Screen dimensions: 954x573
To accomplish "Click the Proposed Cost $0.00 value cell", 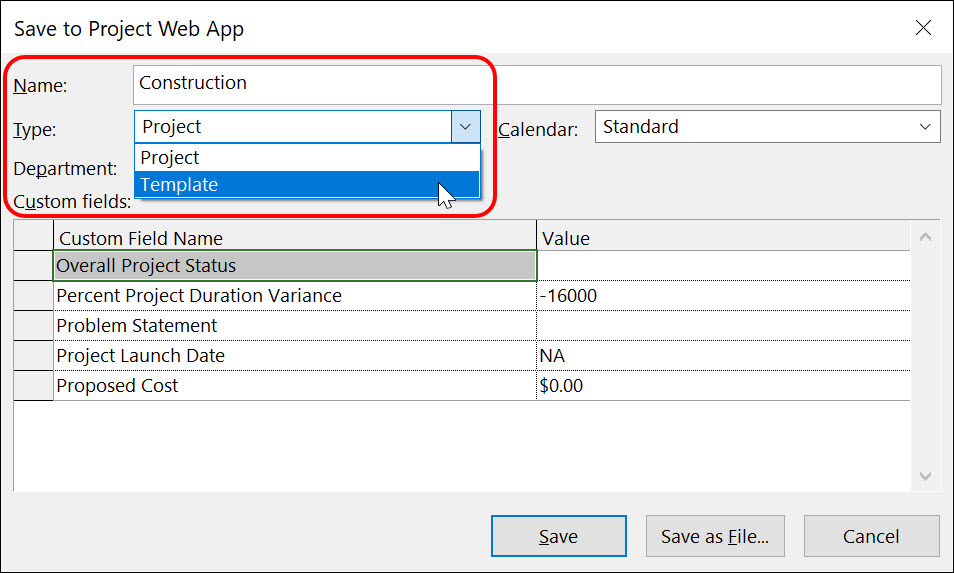I will [723, 386].
